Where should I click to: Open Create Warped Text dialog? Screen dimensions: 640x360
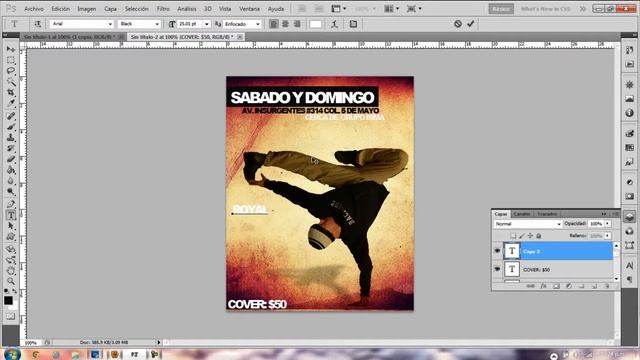[335, 24]
